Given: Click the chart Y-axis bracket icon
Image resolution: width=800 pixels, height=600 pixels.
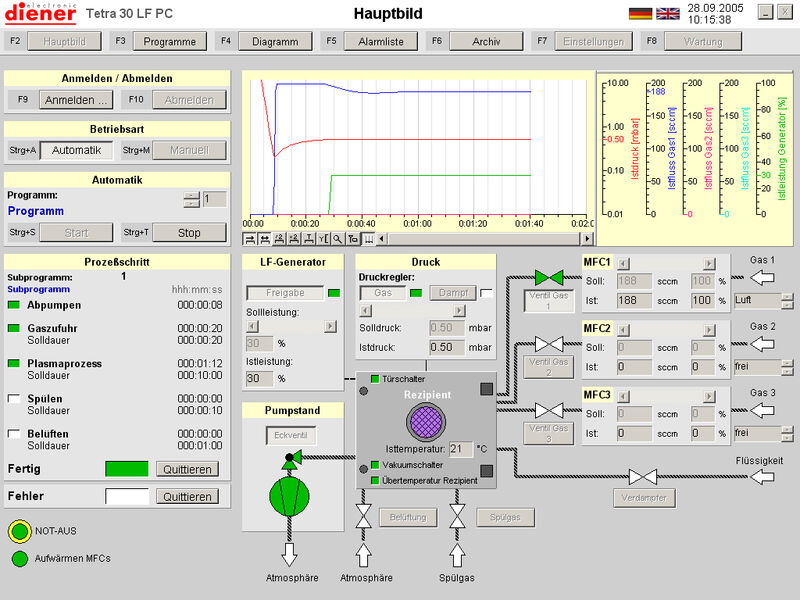Looking at the screenshot, I should click(323, 239).
